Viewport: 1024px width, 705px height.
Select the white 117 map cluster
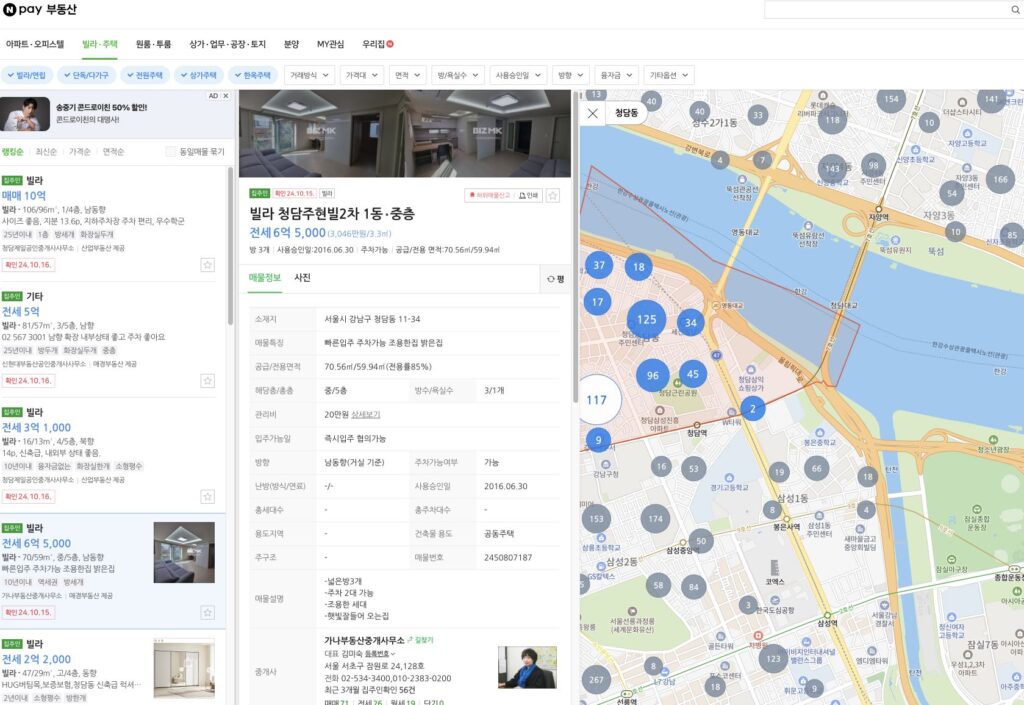point(597,400)
